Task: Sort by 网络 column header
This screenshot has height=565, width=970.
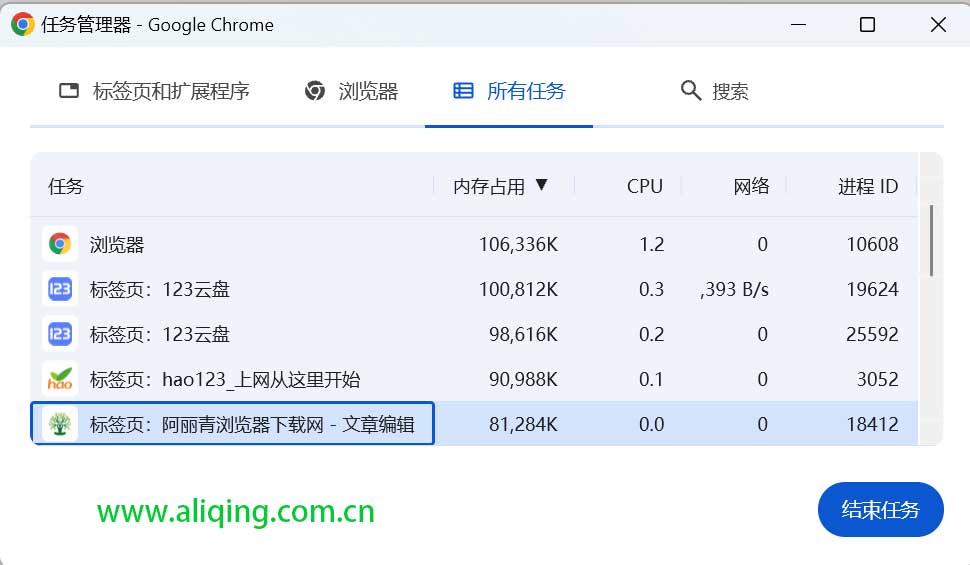Action: (751, 186)
